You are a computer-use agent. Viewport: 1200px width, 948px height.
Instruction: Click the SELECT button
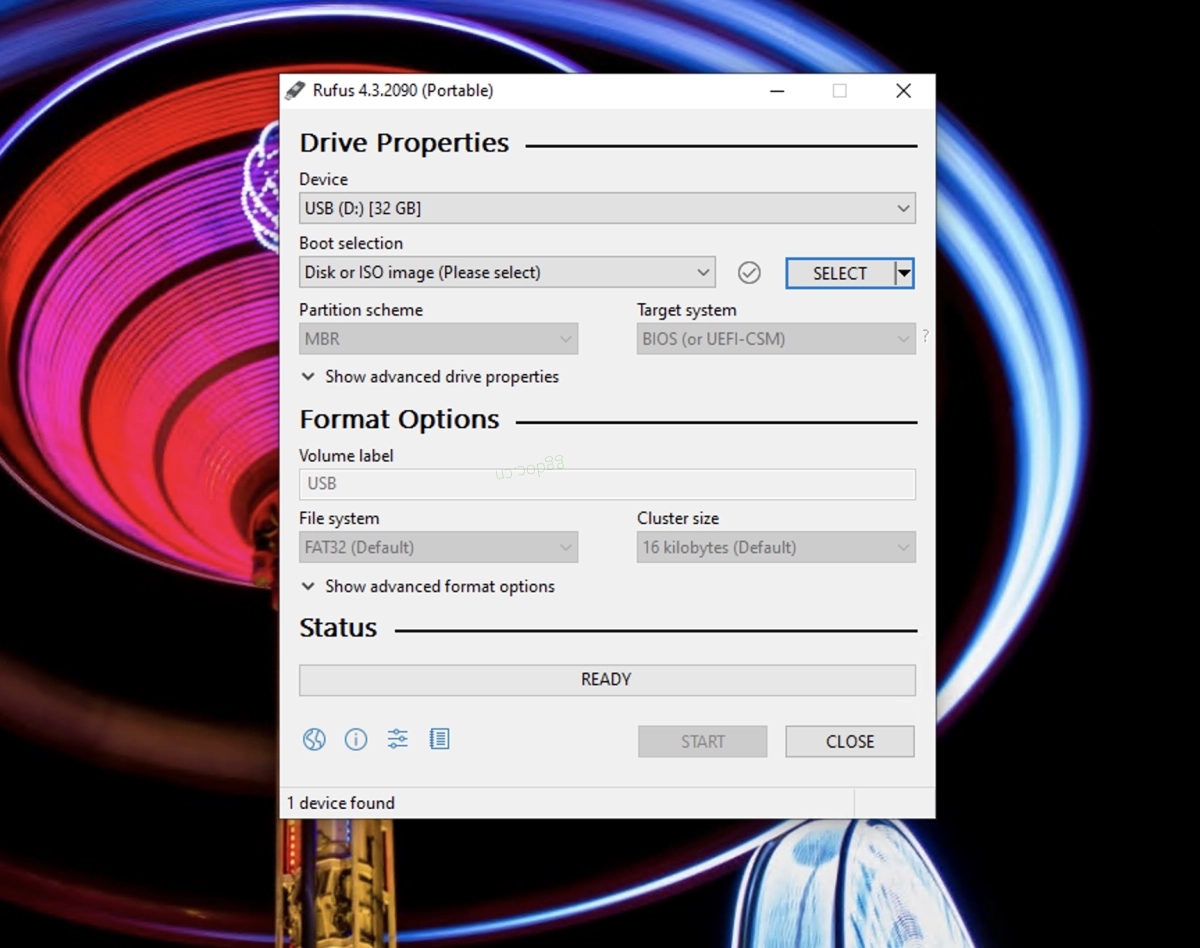(x=840, y=273)
